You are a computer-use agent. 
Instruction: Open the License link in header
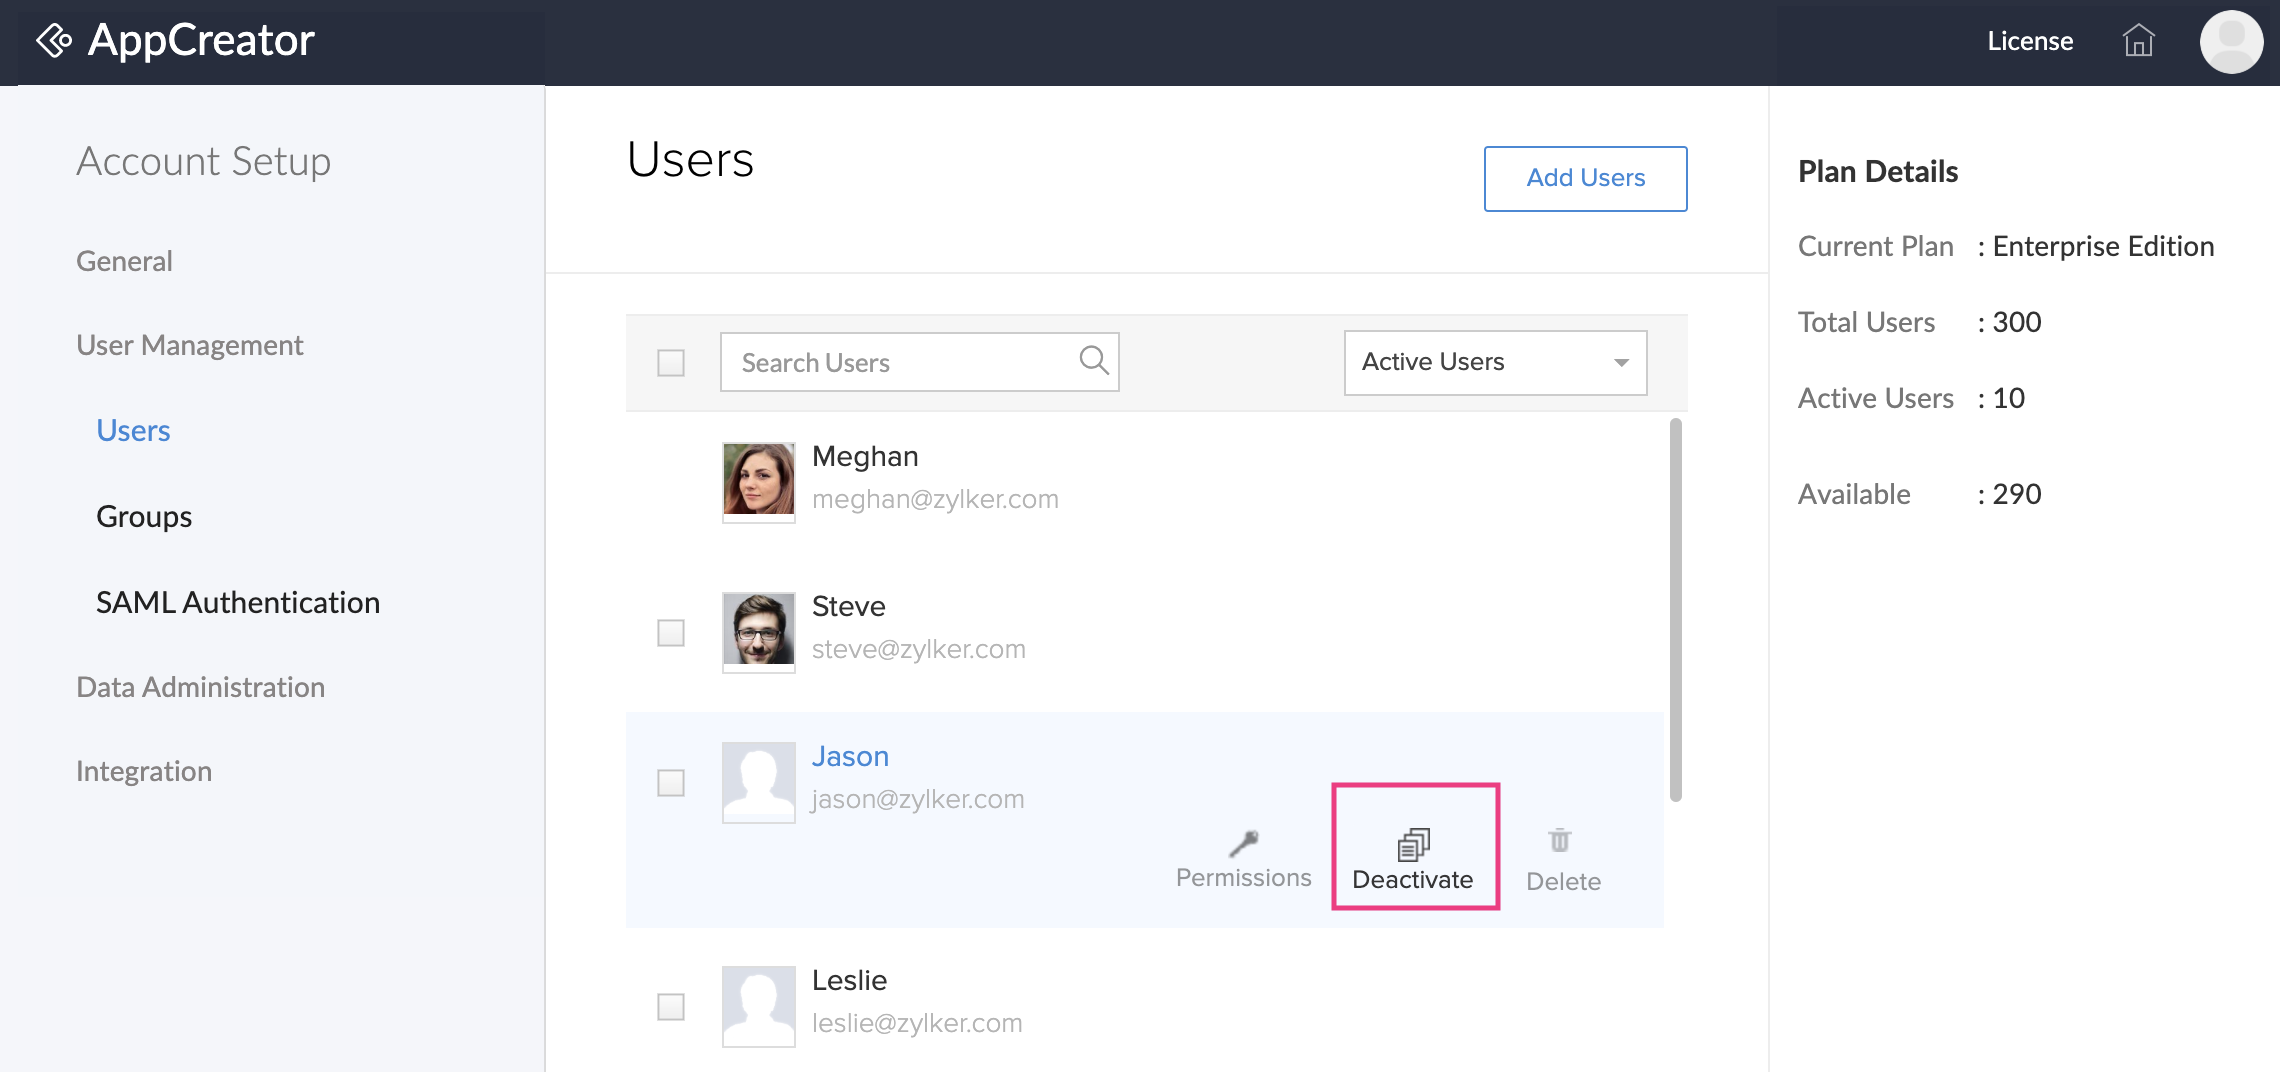point(2030,41)
